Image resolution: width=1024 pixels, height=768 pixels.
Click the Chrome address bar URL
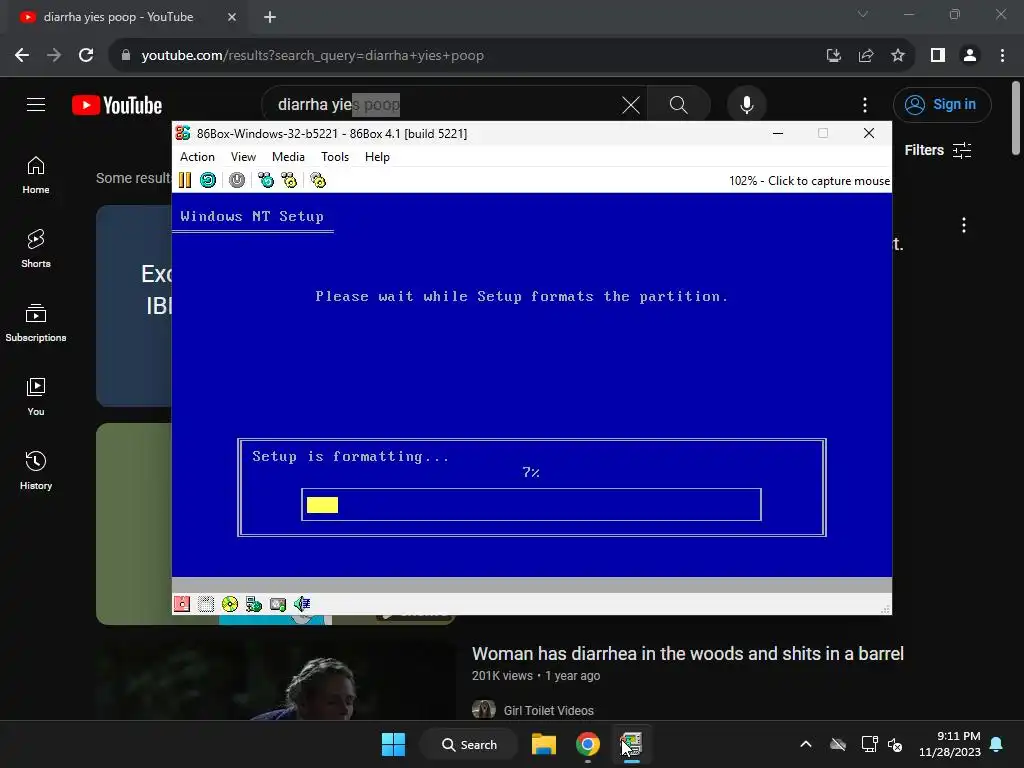312,56
